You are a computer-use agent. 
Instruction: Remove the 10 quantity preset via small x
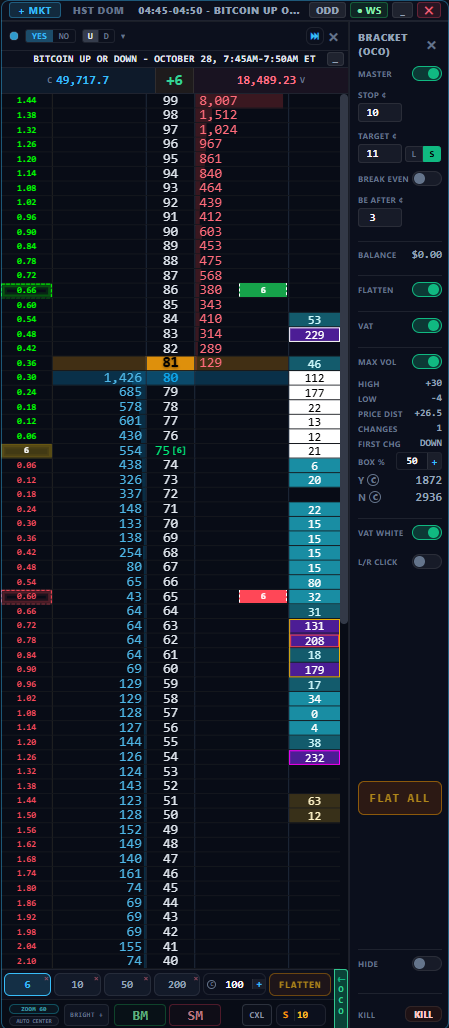[96, 978]
